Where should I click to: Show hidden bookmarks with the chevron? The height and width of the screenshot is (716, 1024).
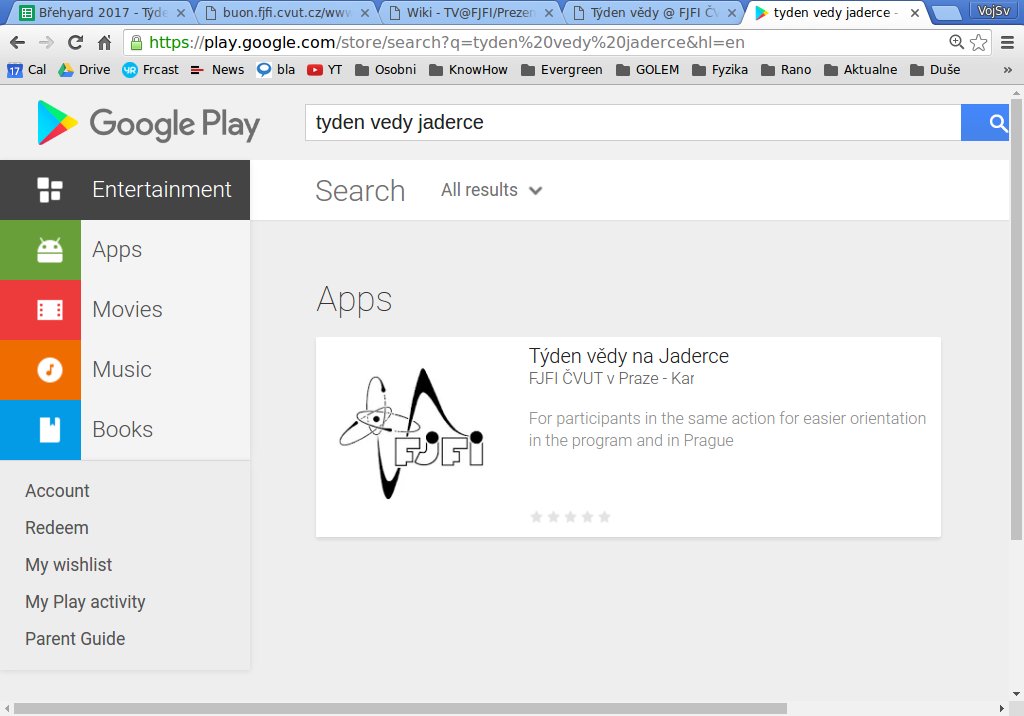[x=1007, y=70]
